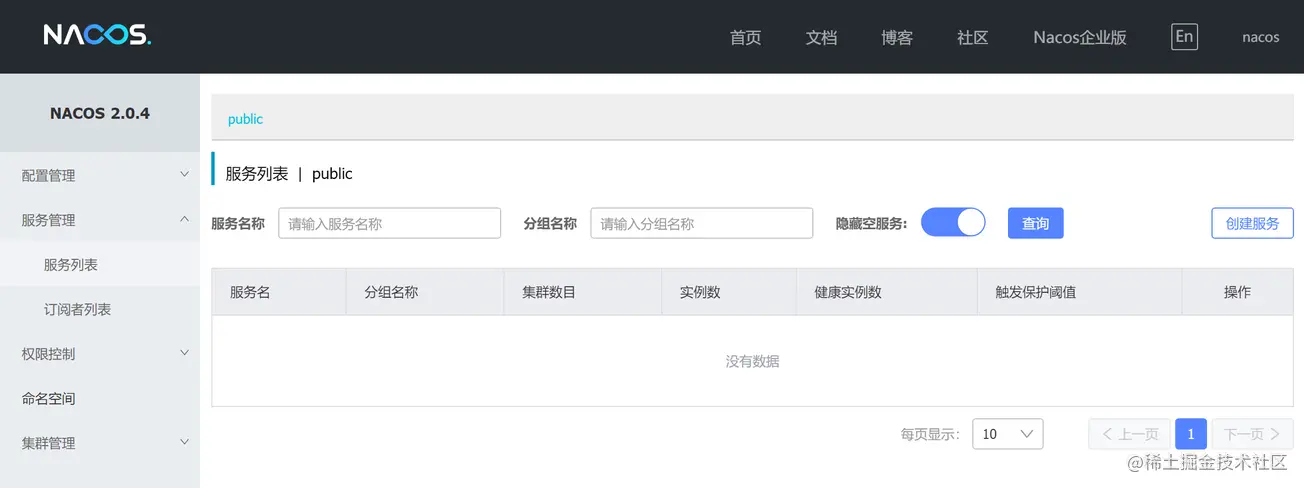The image size is (1304, 488).
Task: Select page 1 in pagination
Action: (1191, 434)
